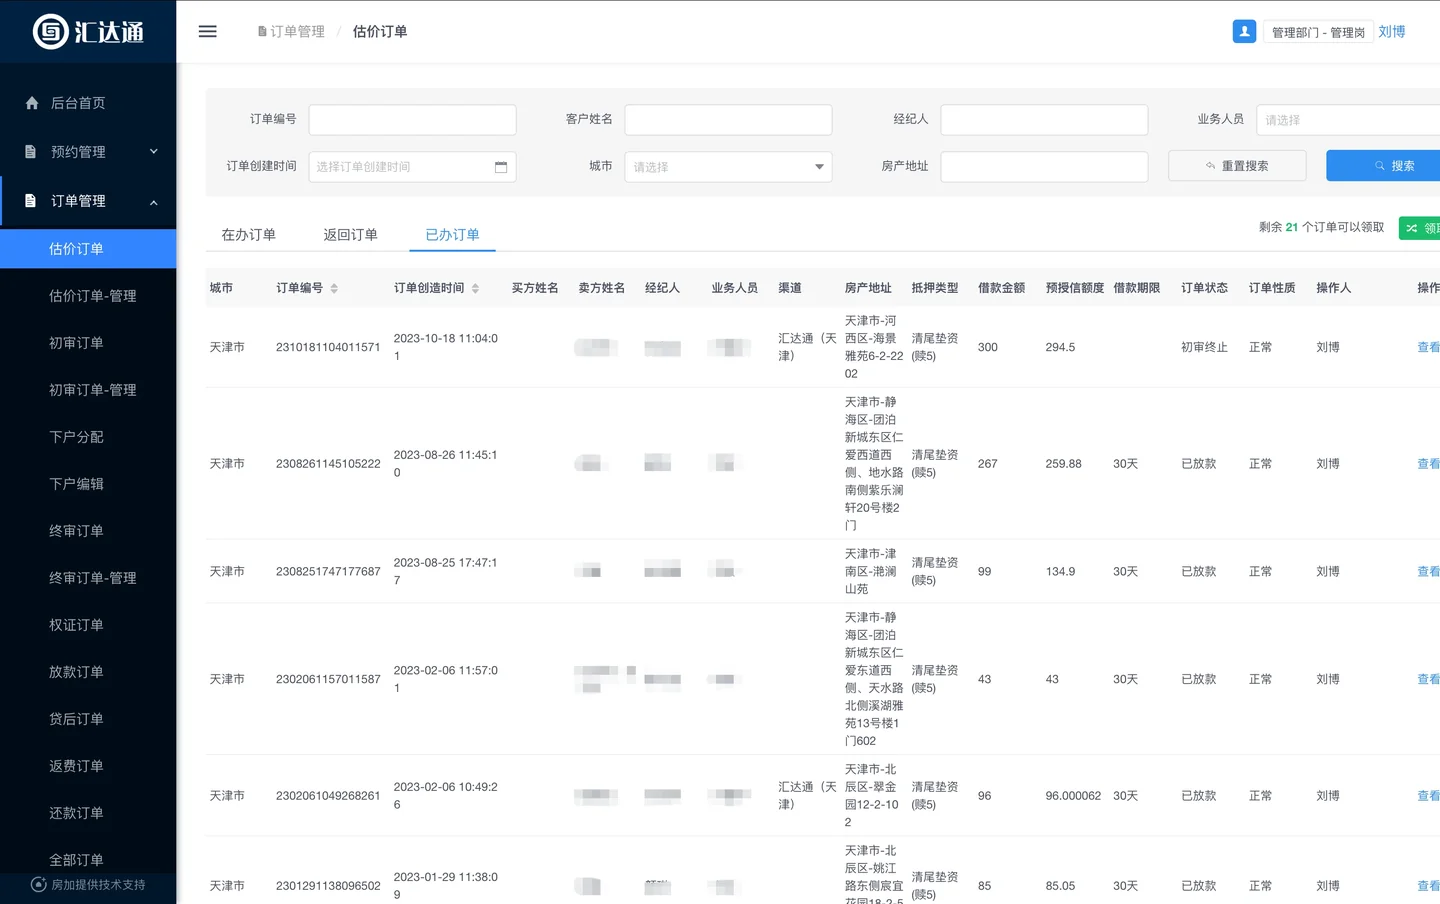The width and height of the screenshot is (1440, 904).
Task: Open the 城市 dropdown selector
Action: (728, 167)
